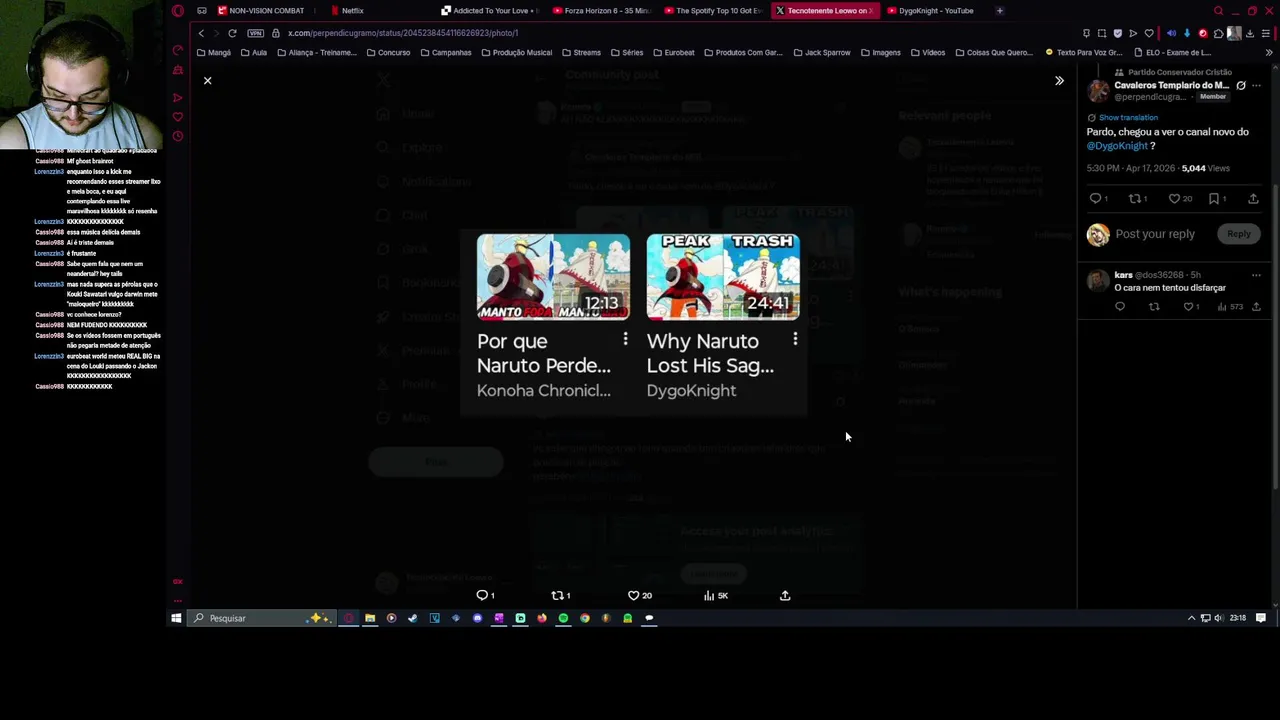Screen dimensions: 1280x720
Task: Open the Partido Conservador Cristão community link
Action: tap(1179, 72)
